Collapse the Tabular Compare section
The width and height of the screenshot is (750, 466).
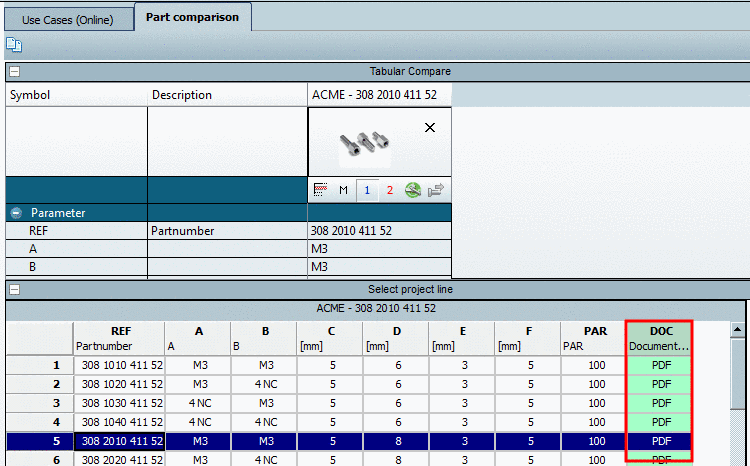(15, 72)
